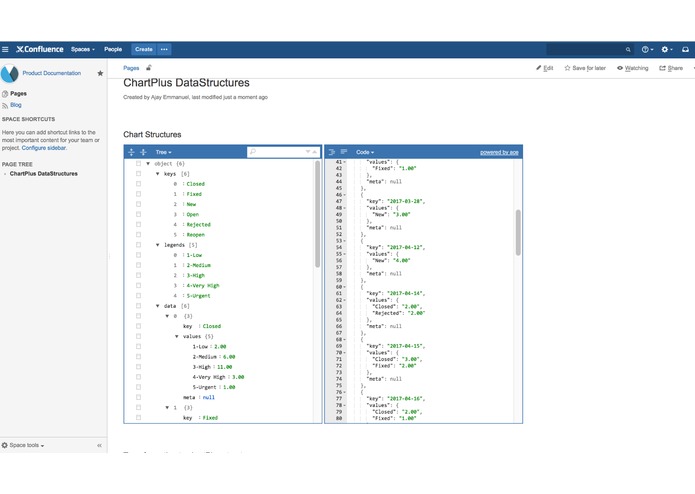Select the row handle box beside 'data [6]'
Image resolution: width=695 pixels, height=494 pixels.
click(x=138, y=306)
